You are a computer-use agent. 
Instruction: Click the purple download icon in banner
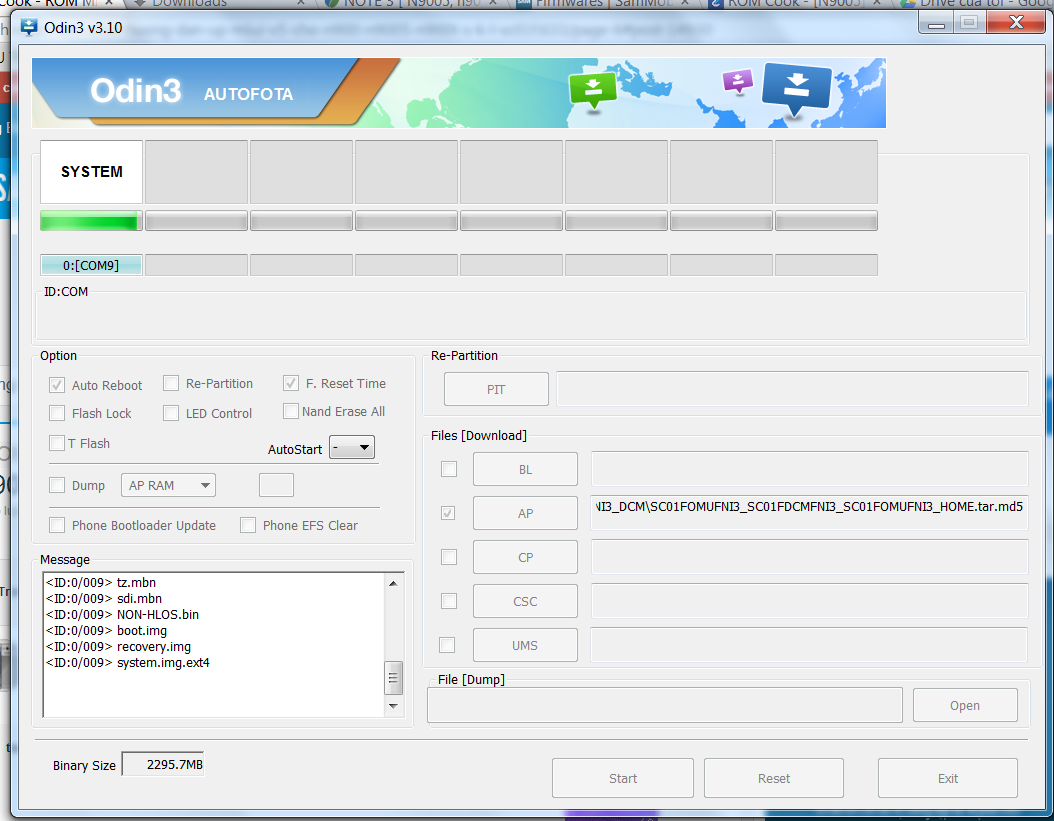click(x=737, y=82)
